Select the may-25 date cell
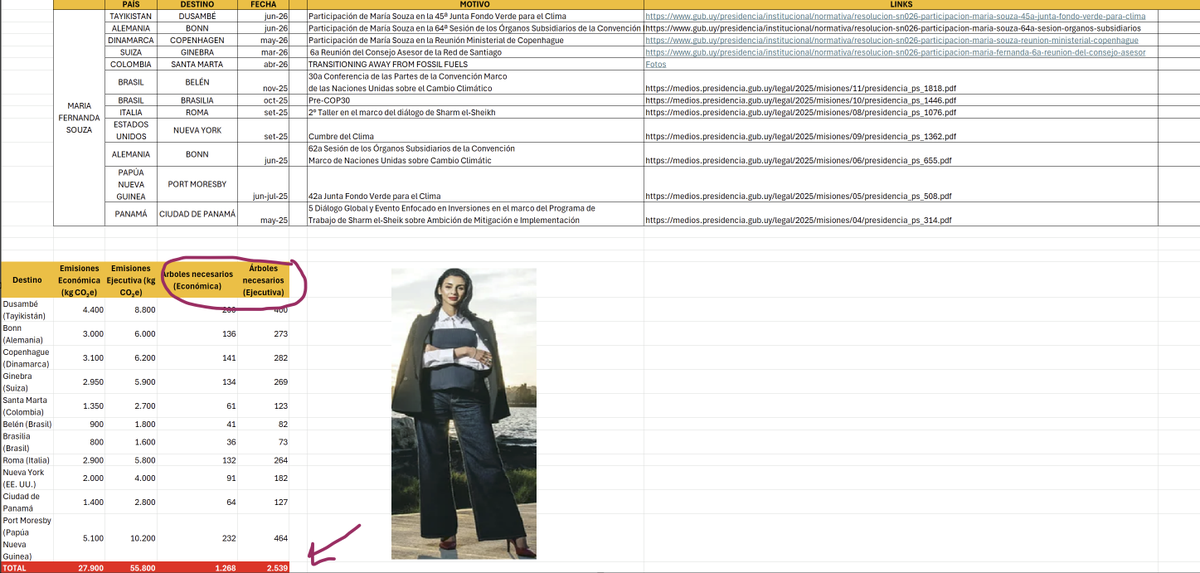 click(x=265, y=215)
